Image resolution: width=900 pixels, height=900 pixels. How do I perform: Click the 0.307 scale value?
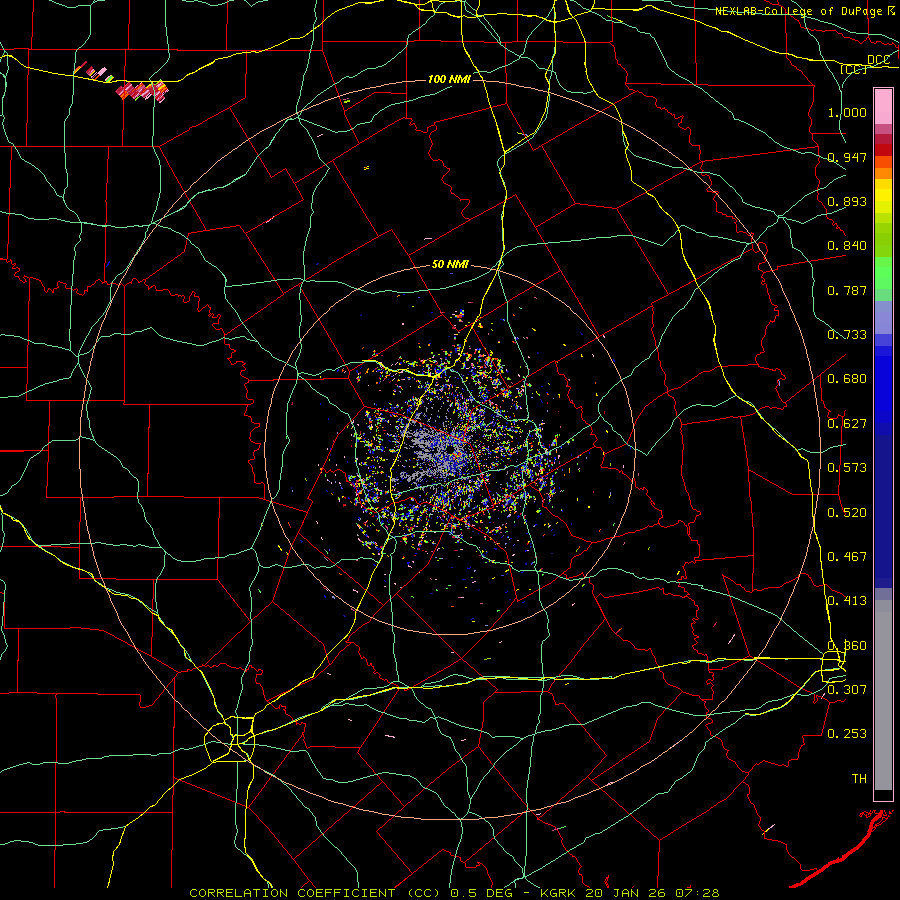tap(847, 690)
